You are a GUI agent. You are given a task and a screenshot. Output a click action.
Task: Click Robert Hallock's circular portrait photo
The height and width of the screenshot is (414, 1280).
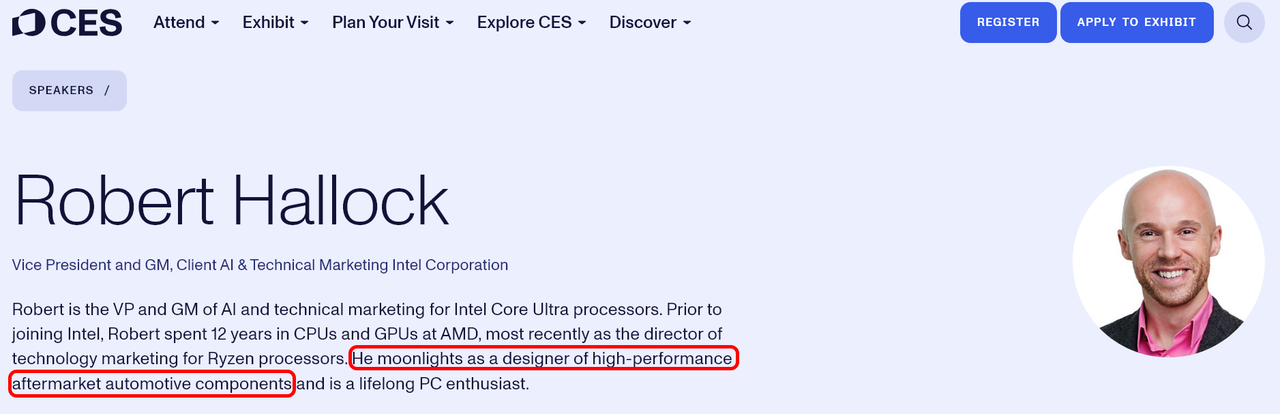tap(1168, 262)
